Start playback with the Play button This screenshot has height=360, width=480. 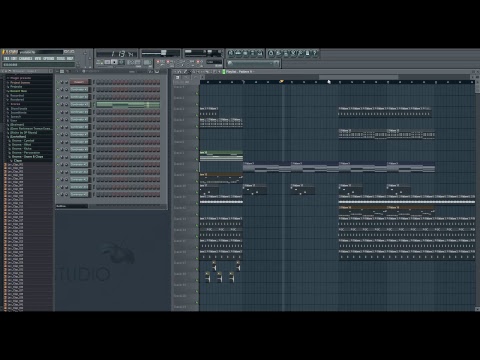107,62
